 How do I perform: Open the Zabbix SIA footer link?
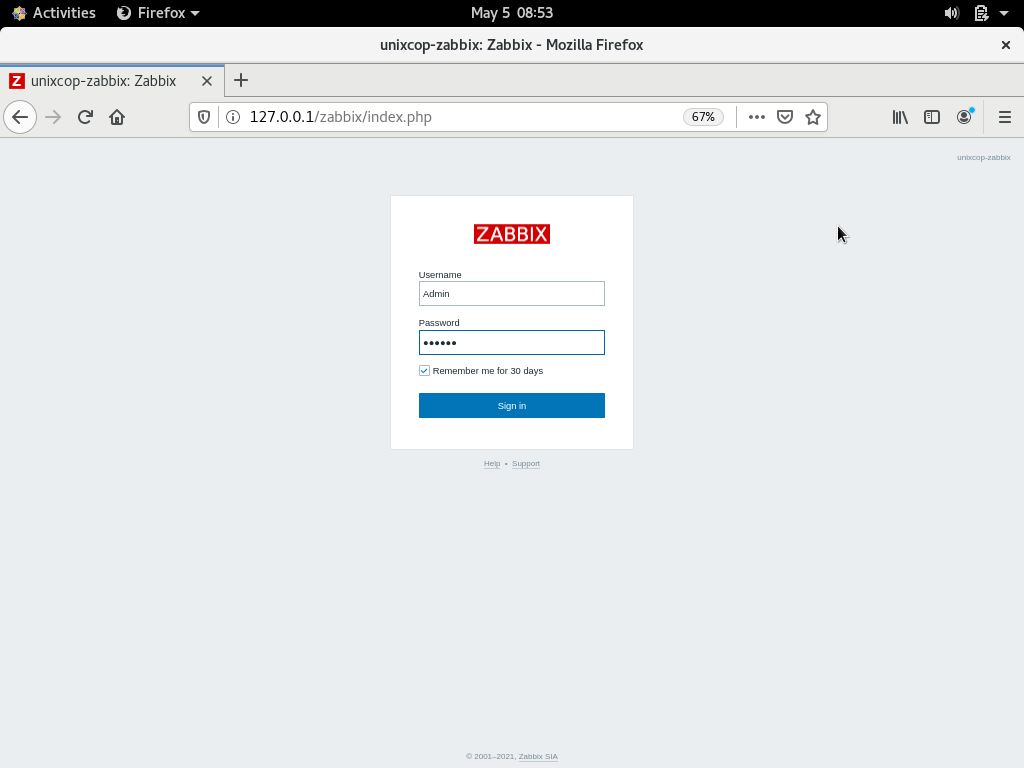538,756
